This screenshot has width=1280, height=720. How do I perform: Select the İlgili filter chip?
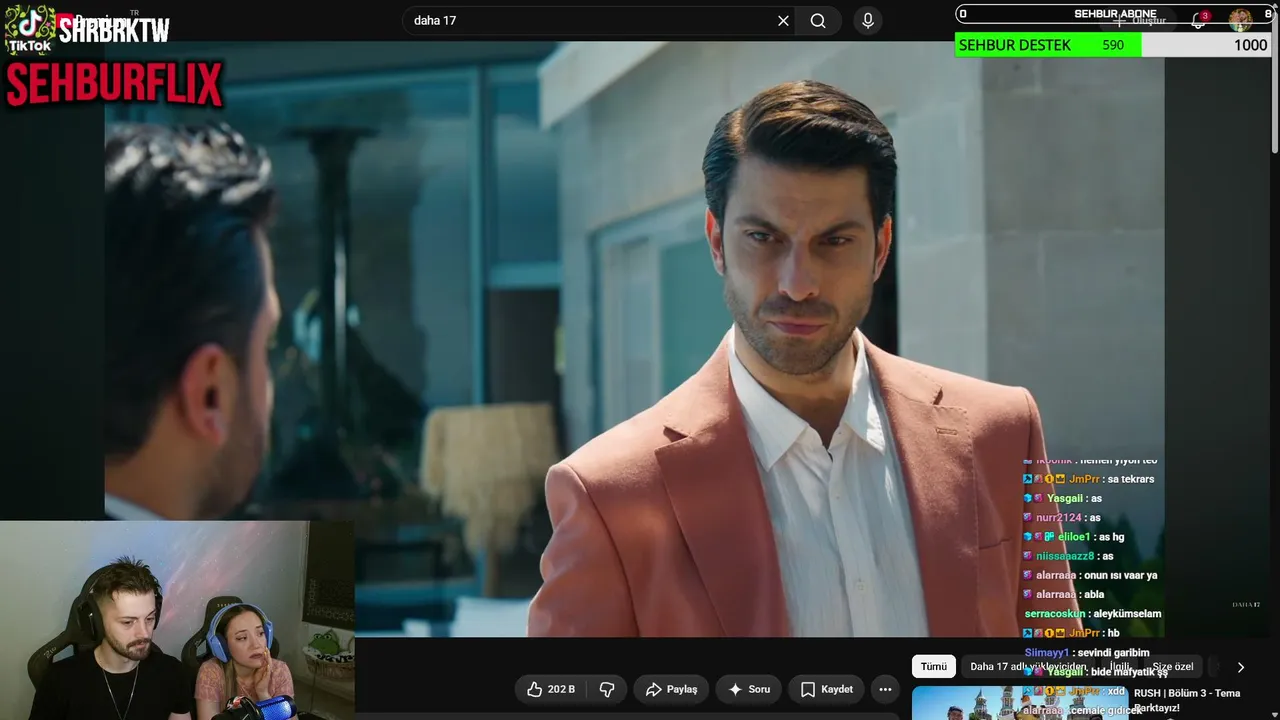(x=1120, y=667)
